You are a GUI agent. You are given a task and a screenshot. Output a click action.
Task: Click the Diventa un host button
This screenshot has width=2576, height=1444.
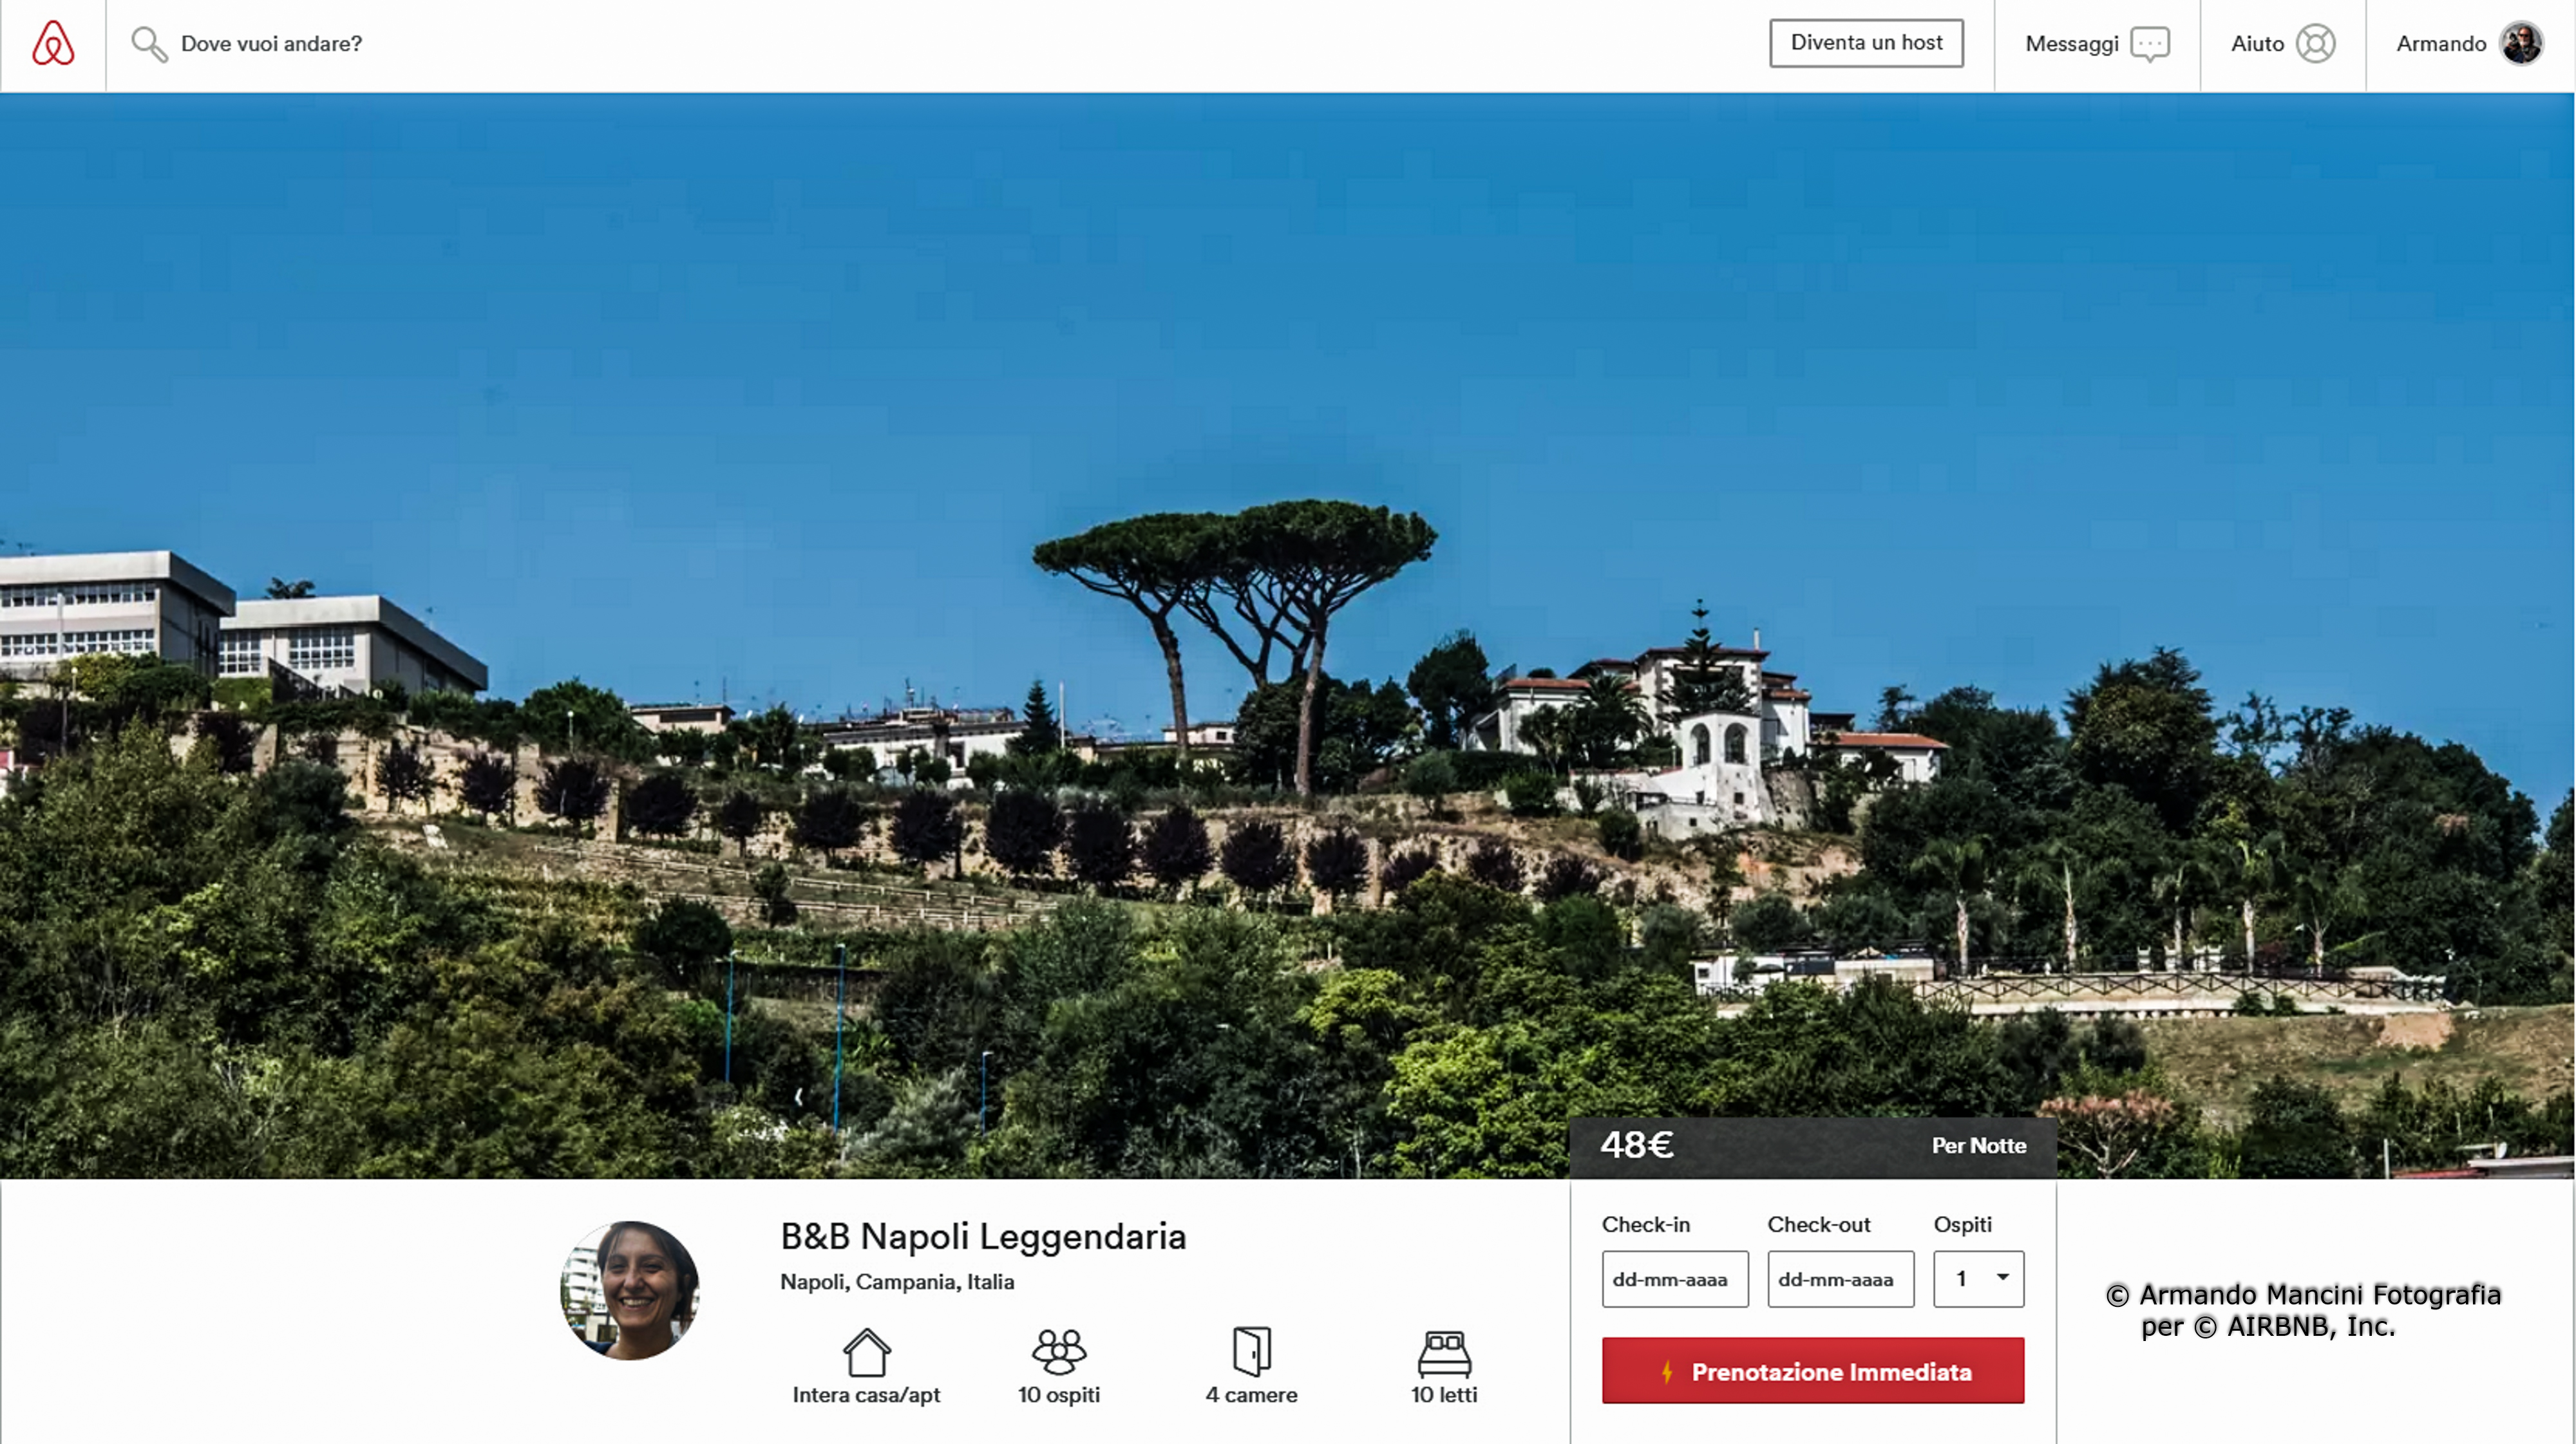[1866, 43]
